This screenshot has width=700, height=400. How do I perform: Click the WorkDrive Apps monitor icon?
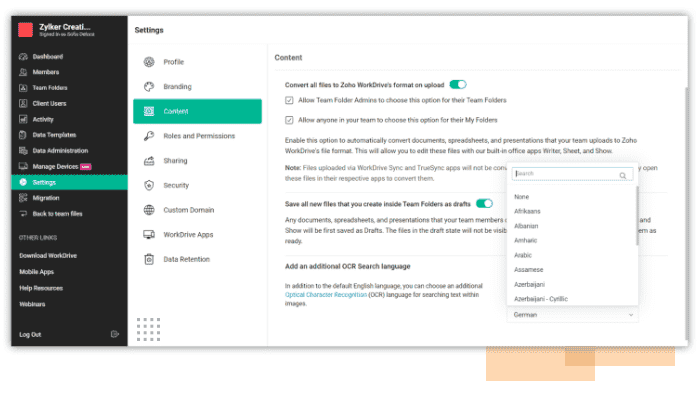click(149, 234)
